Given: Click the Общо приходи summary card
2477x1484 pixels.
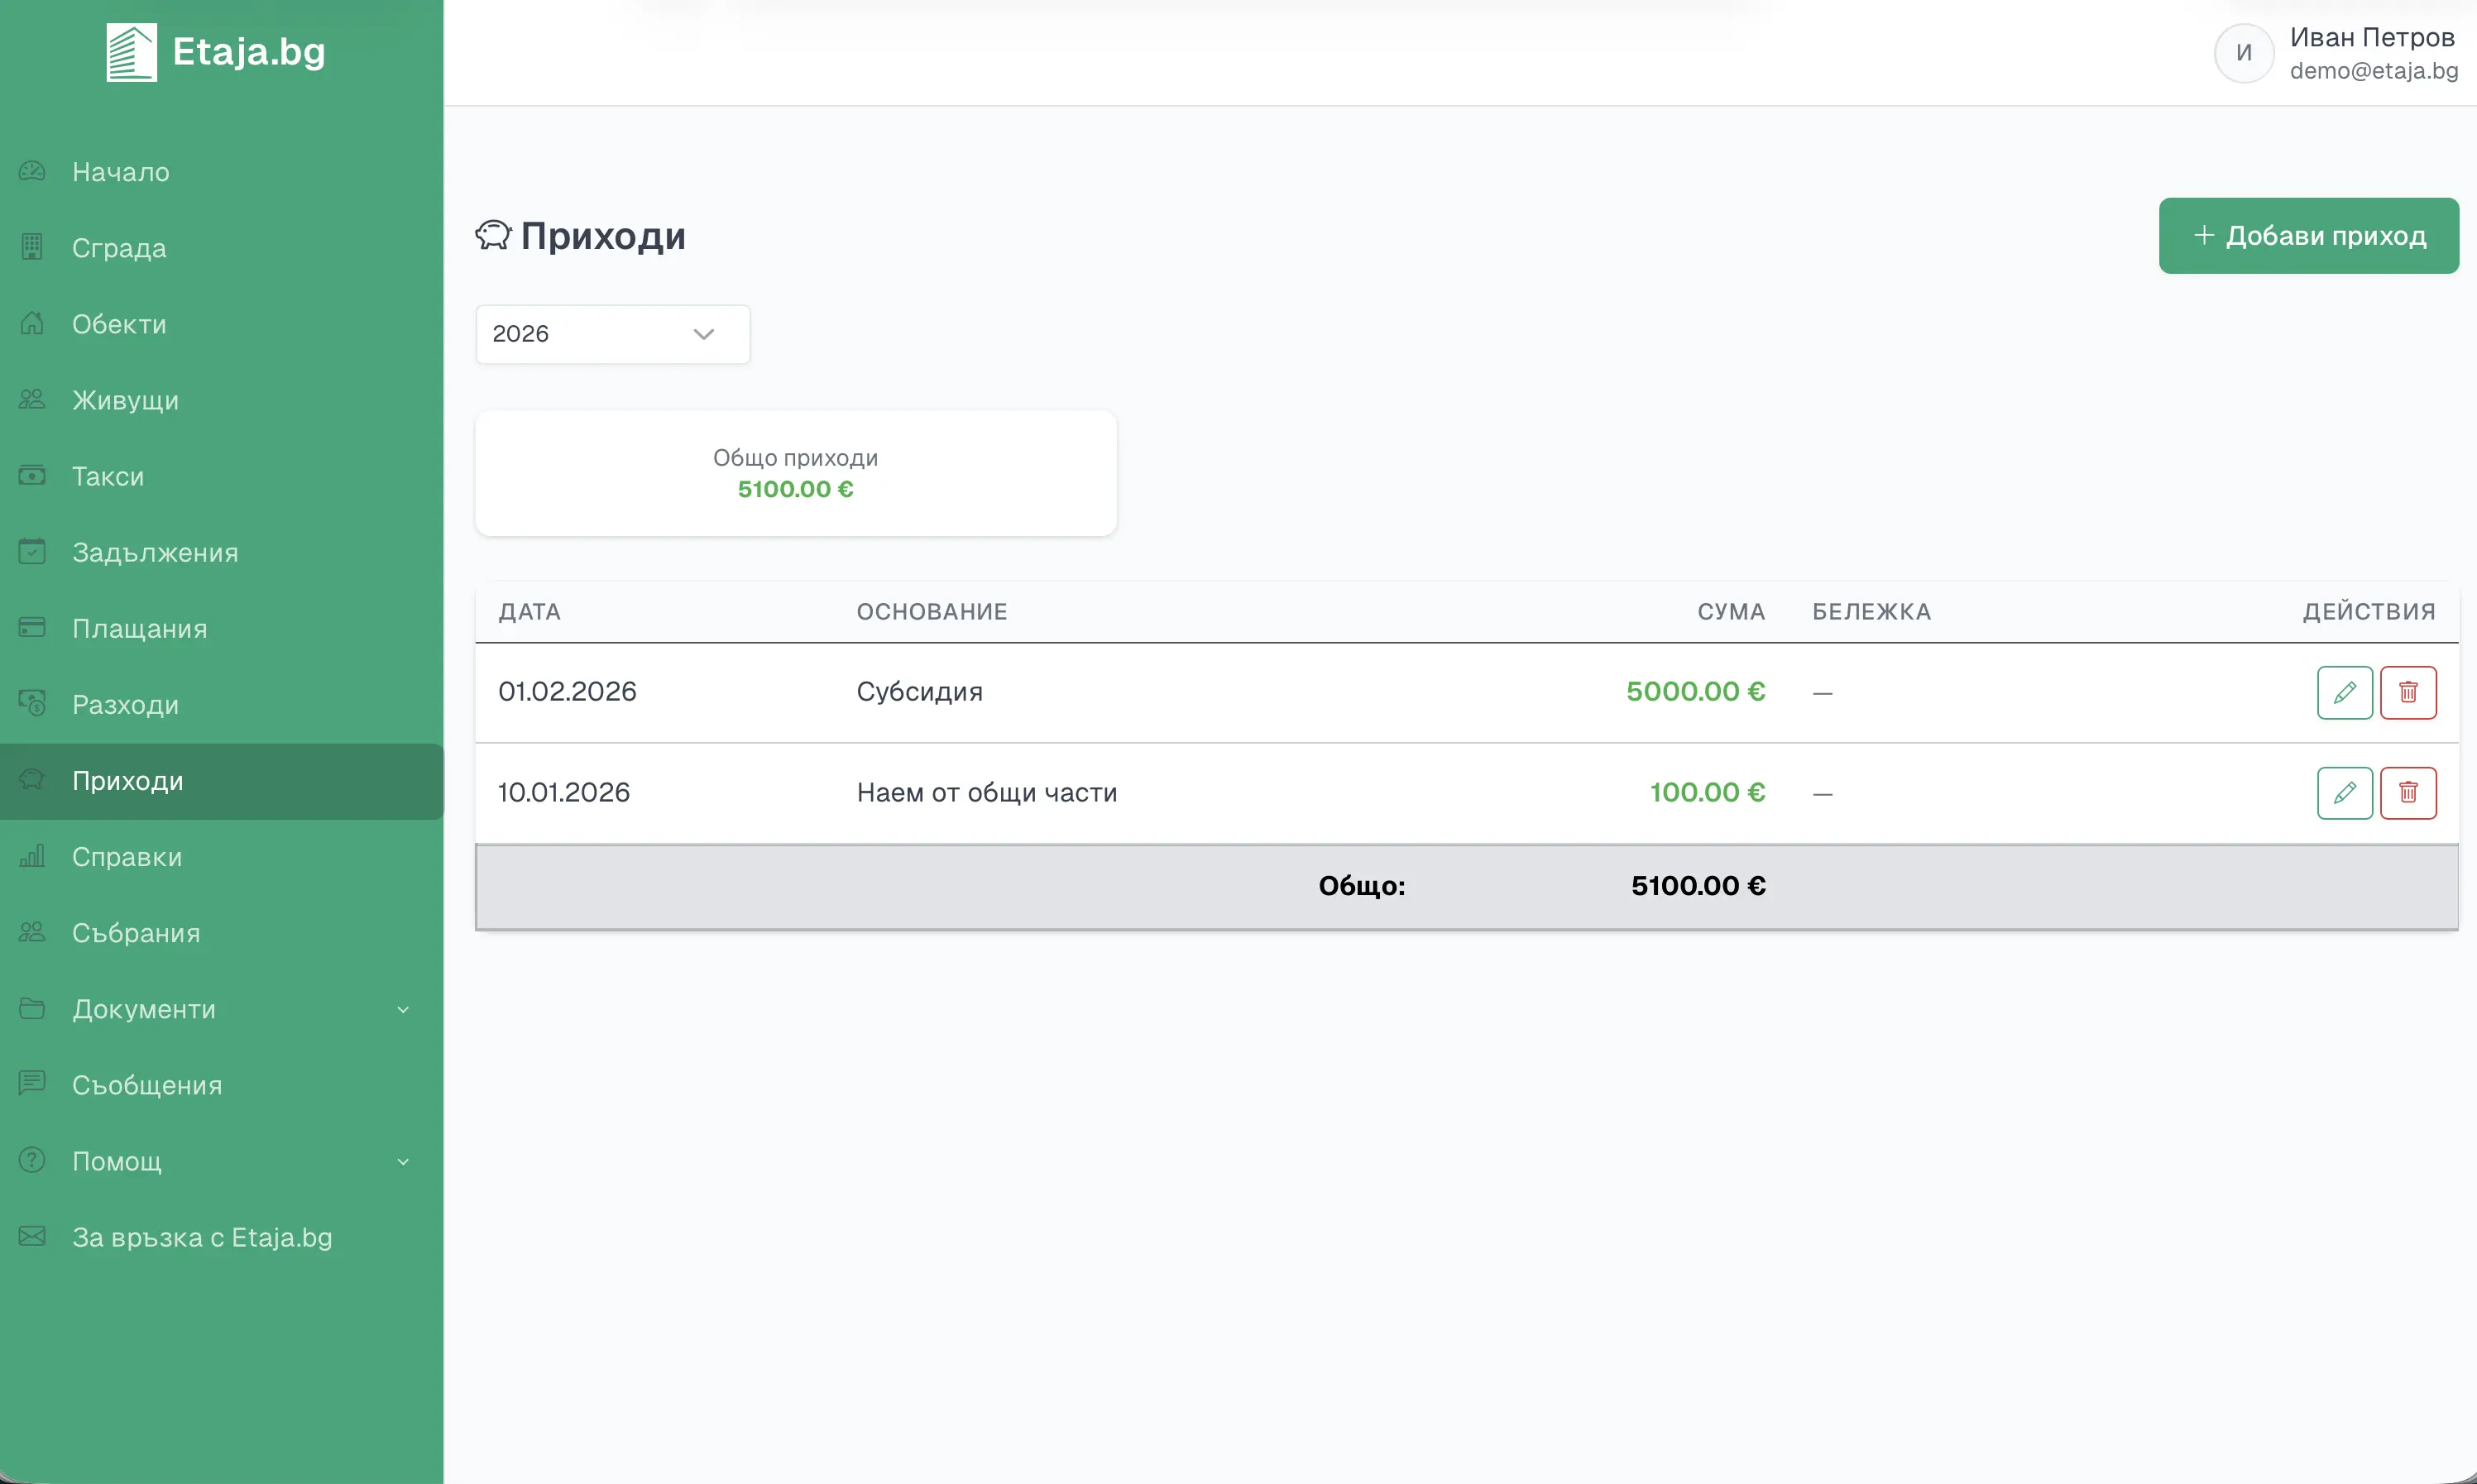Looking at the screenshot, I should point(796,473).
